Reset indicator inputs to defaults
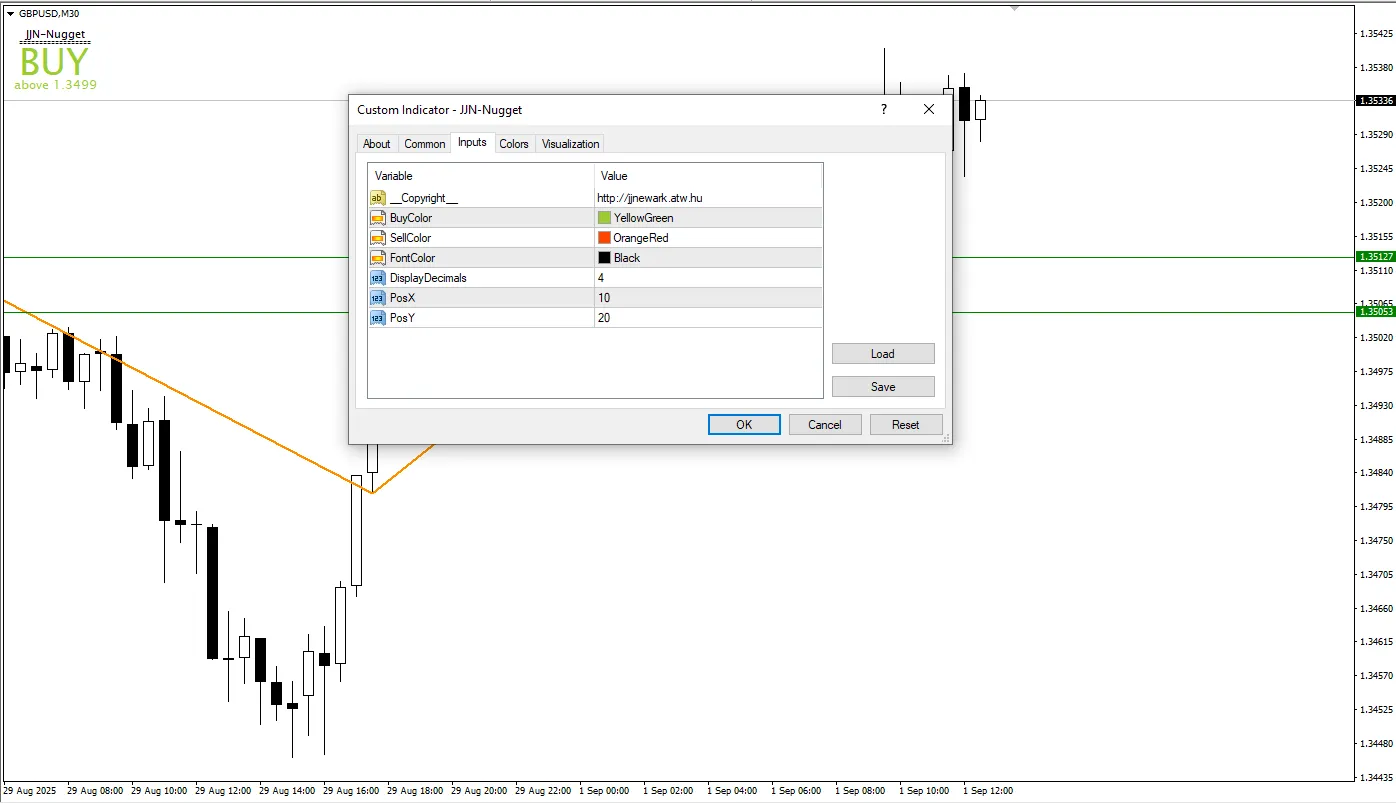This screenshot has height=803, width=1396. pos(905,425)
